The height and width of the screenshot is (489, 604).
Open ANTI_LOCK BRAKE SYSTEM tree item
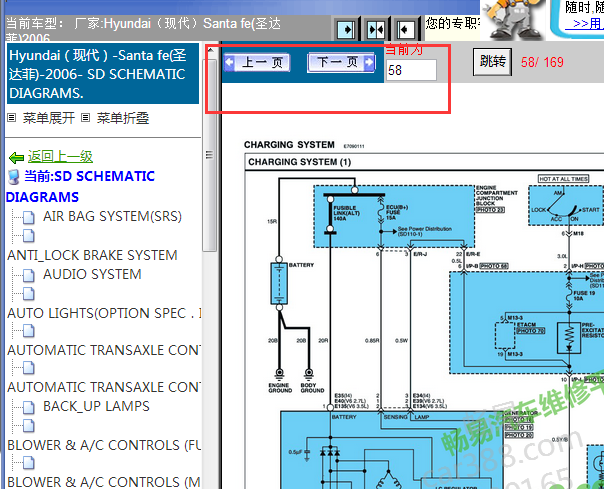pos(92,255)
